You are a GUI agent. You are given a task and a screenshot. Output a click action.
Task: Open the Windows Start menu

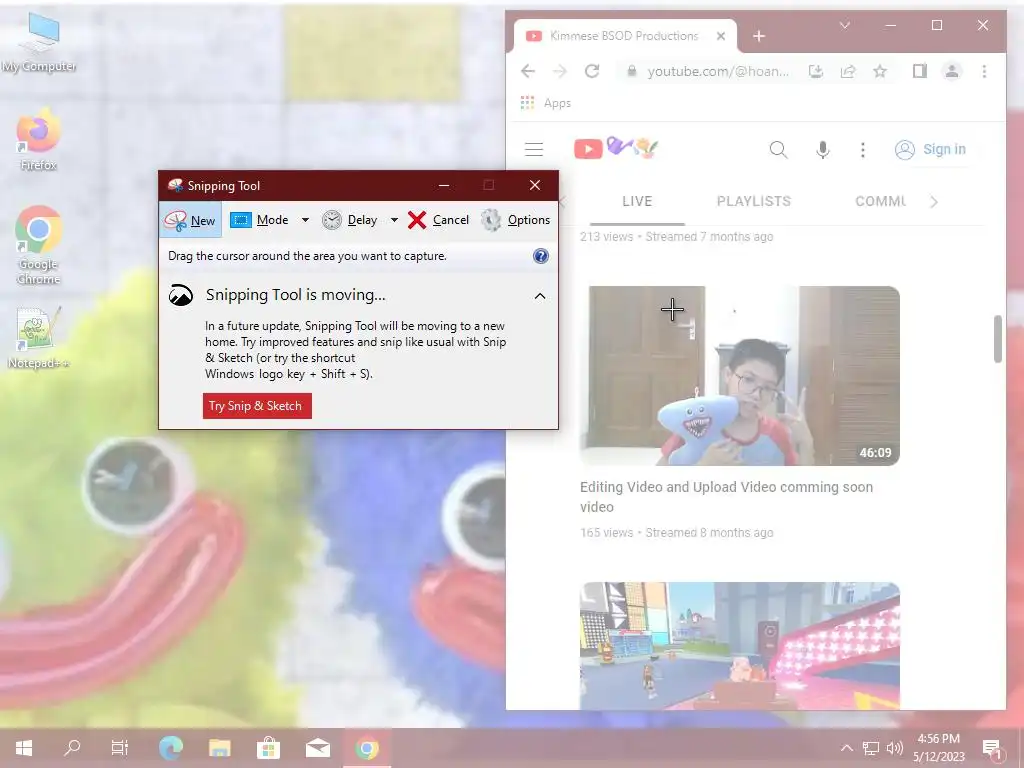[x=24, y=748]
